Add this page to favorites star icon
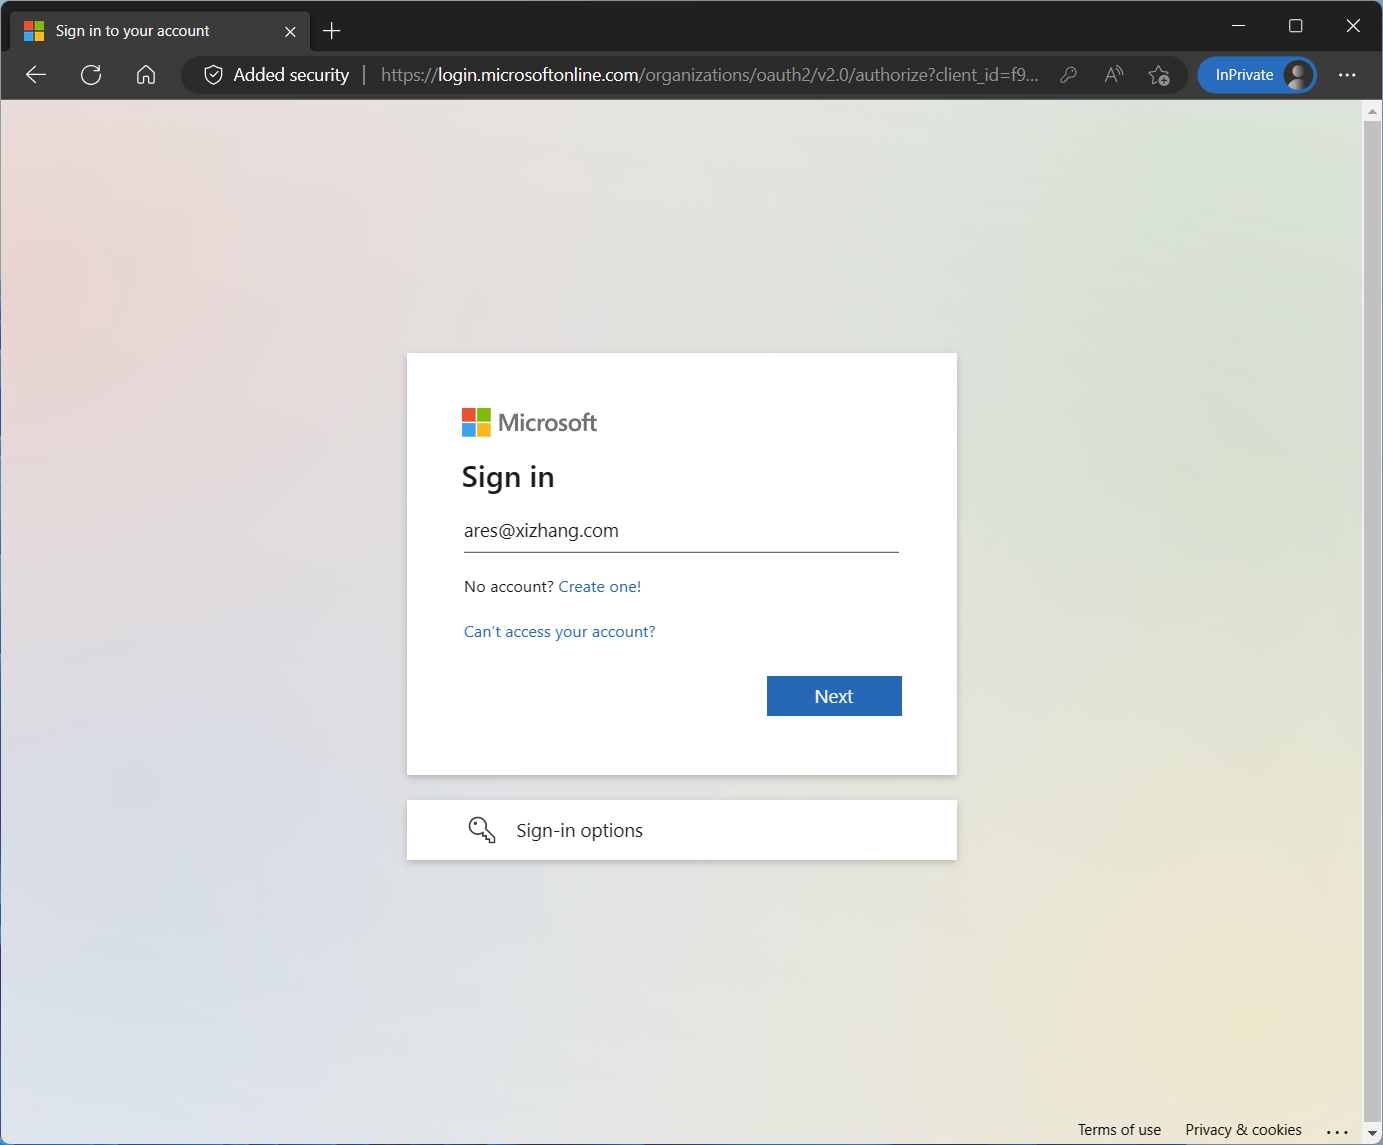 [1159, 75]
